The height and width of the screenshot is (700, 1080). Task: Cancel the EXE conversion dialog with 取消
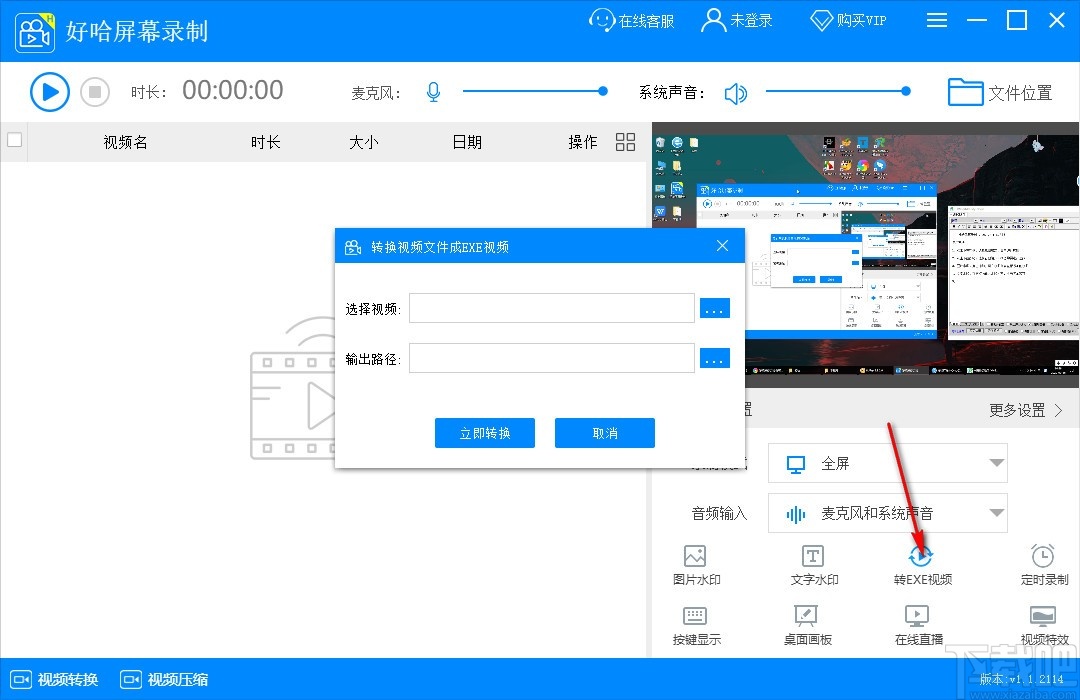click(x=604, y=433)
